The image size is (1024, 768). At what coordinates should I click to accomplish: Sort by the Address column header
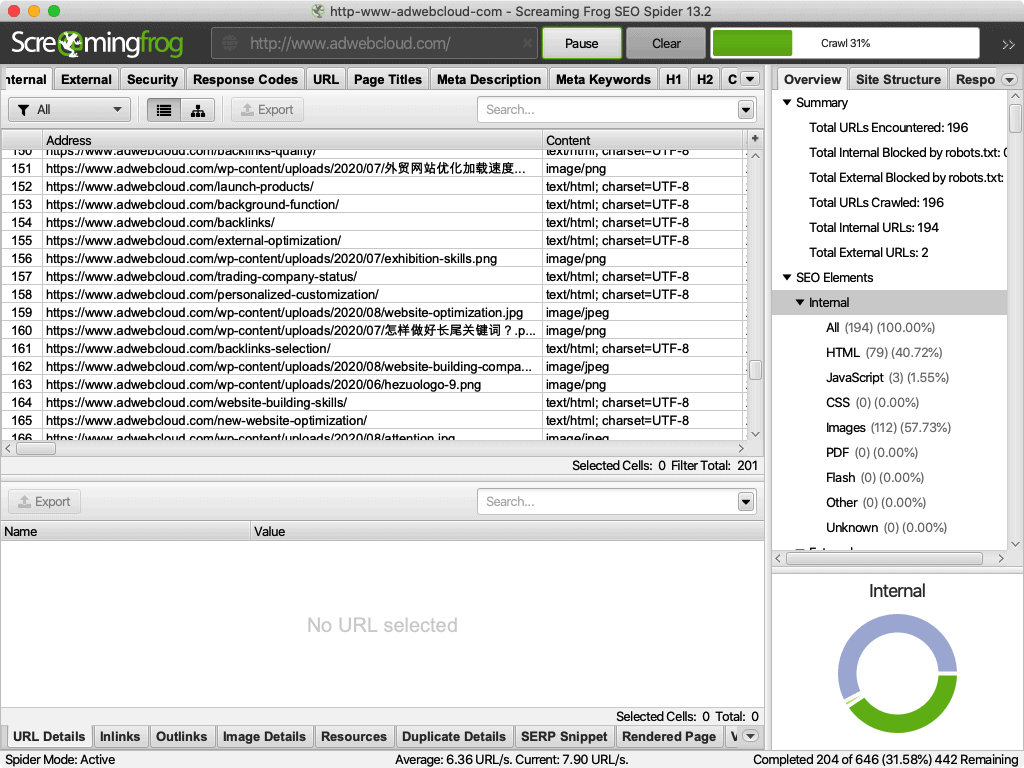pyautogui.click(x=292, y=140)
